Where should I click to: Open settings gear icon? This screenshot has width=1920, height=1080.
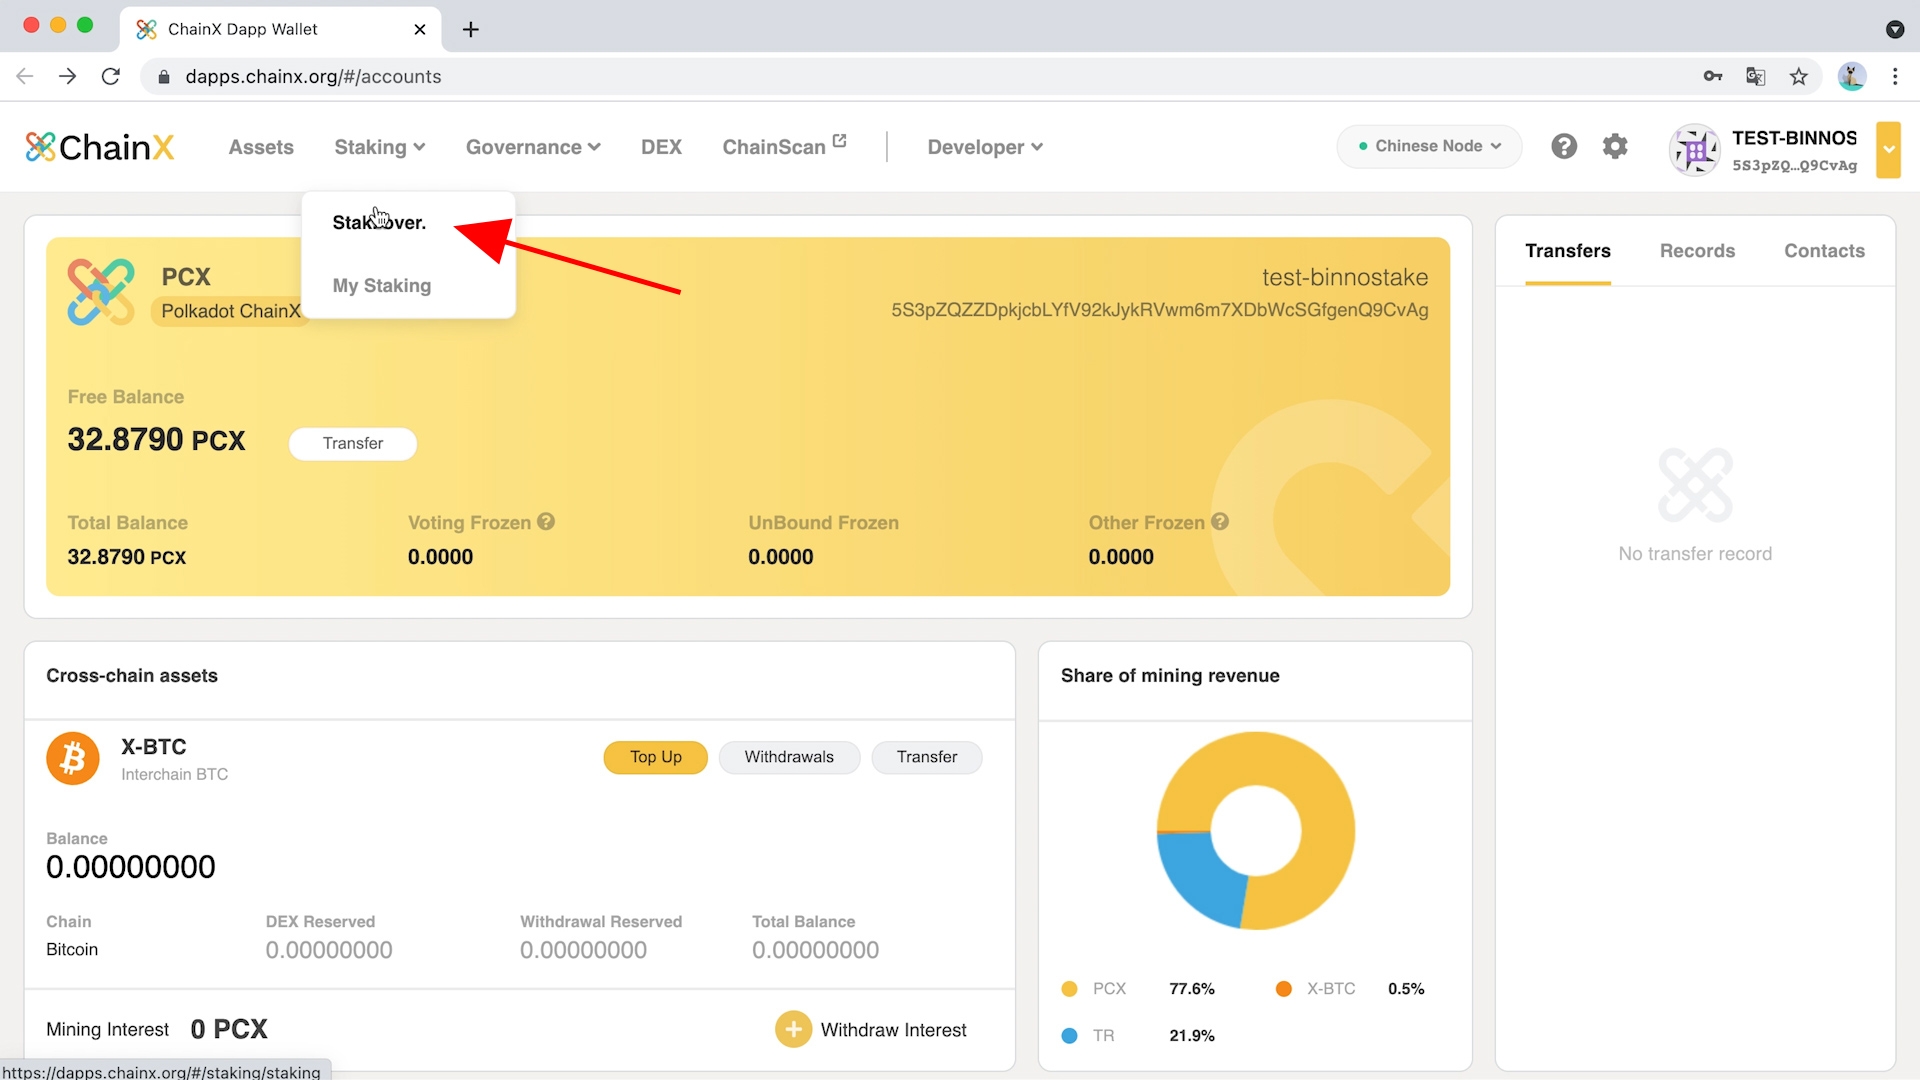(x=1615, y=147)
